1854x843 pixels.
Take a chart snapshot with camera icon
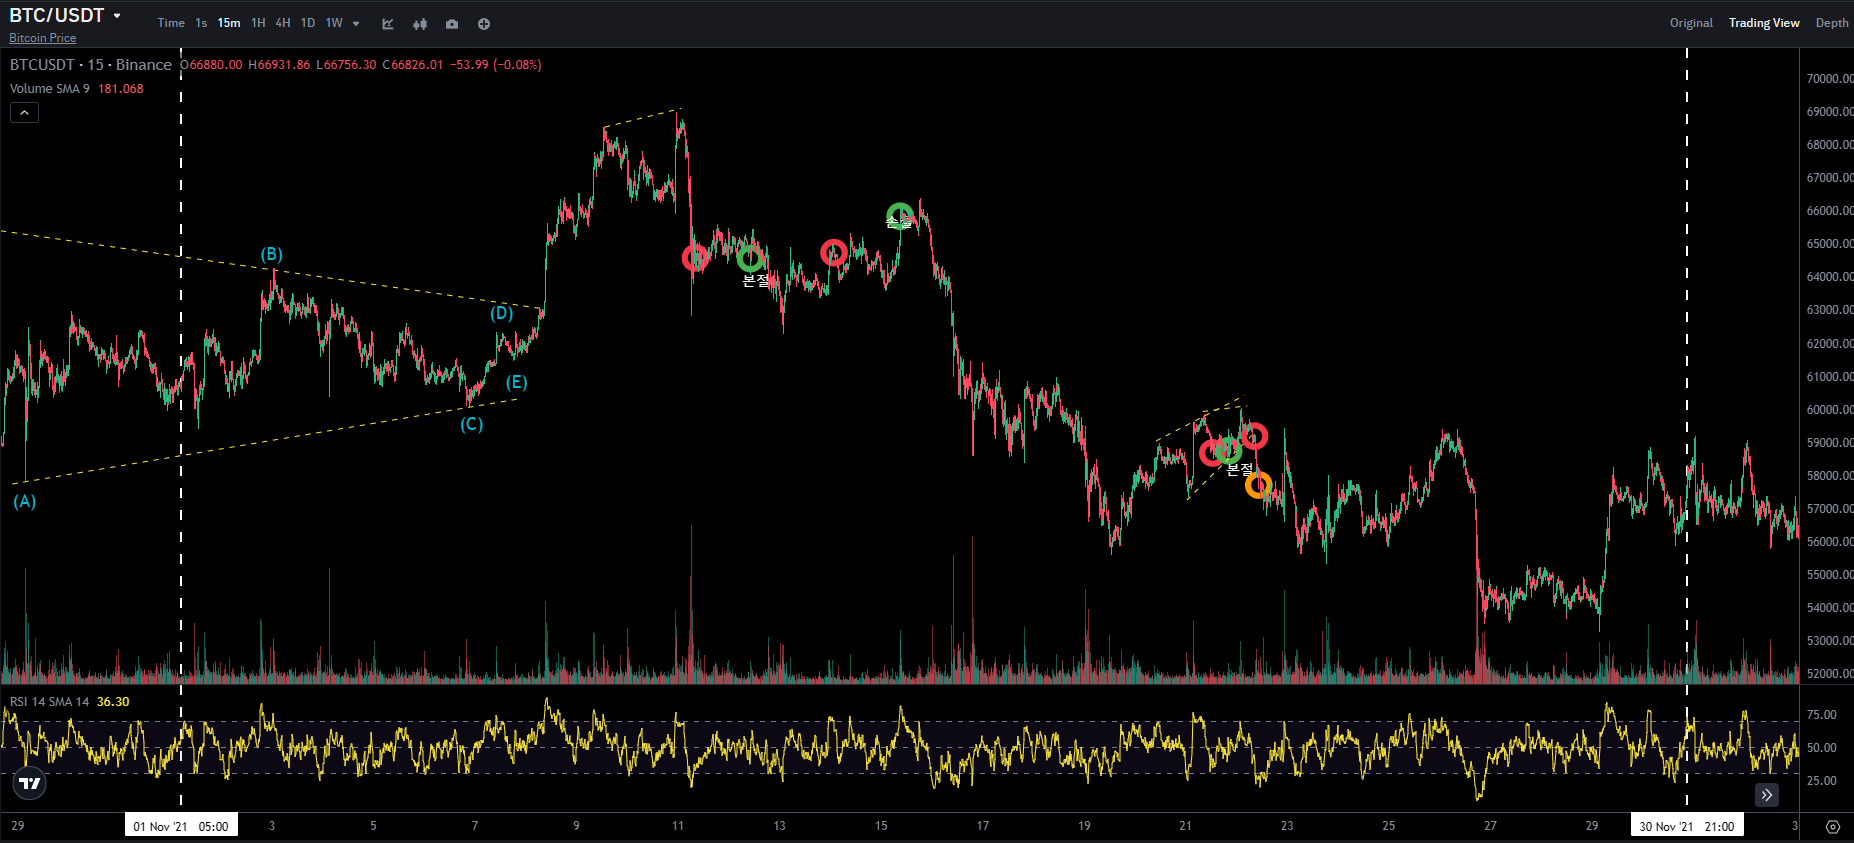(x=452, y=24)
